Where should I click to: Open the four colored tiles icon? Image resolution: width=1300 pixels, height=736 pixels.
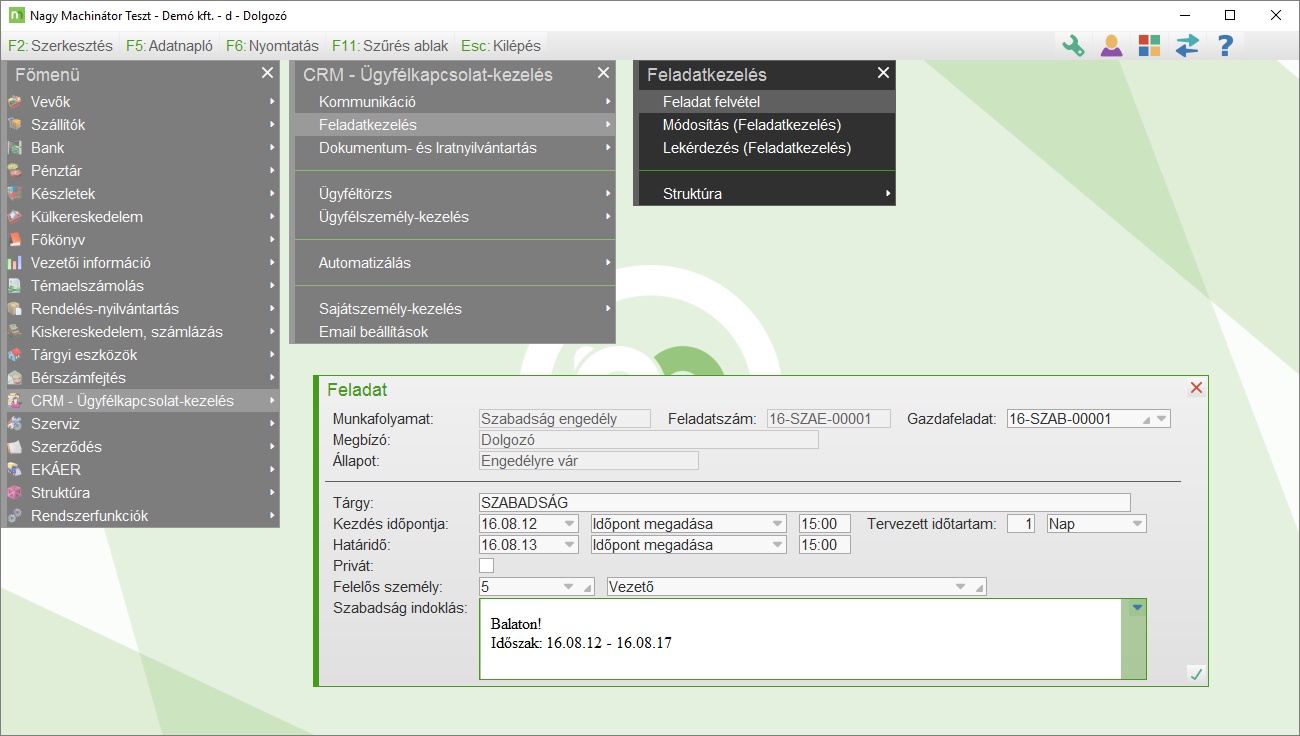pyautogui.click(x=1149, y=46)
